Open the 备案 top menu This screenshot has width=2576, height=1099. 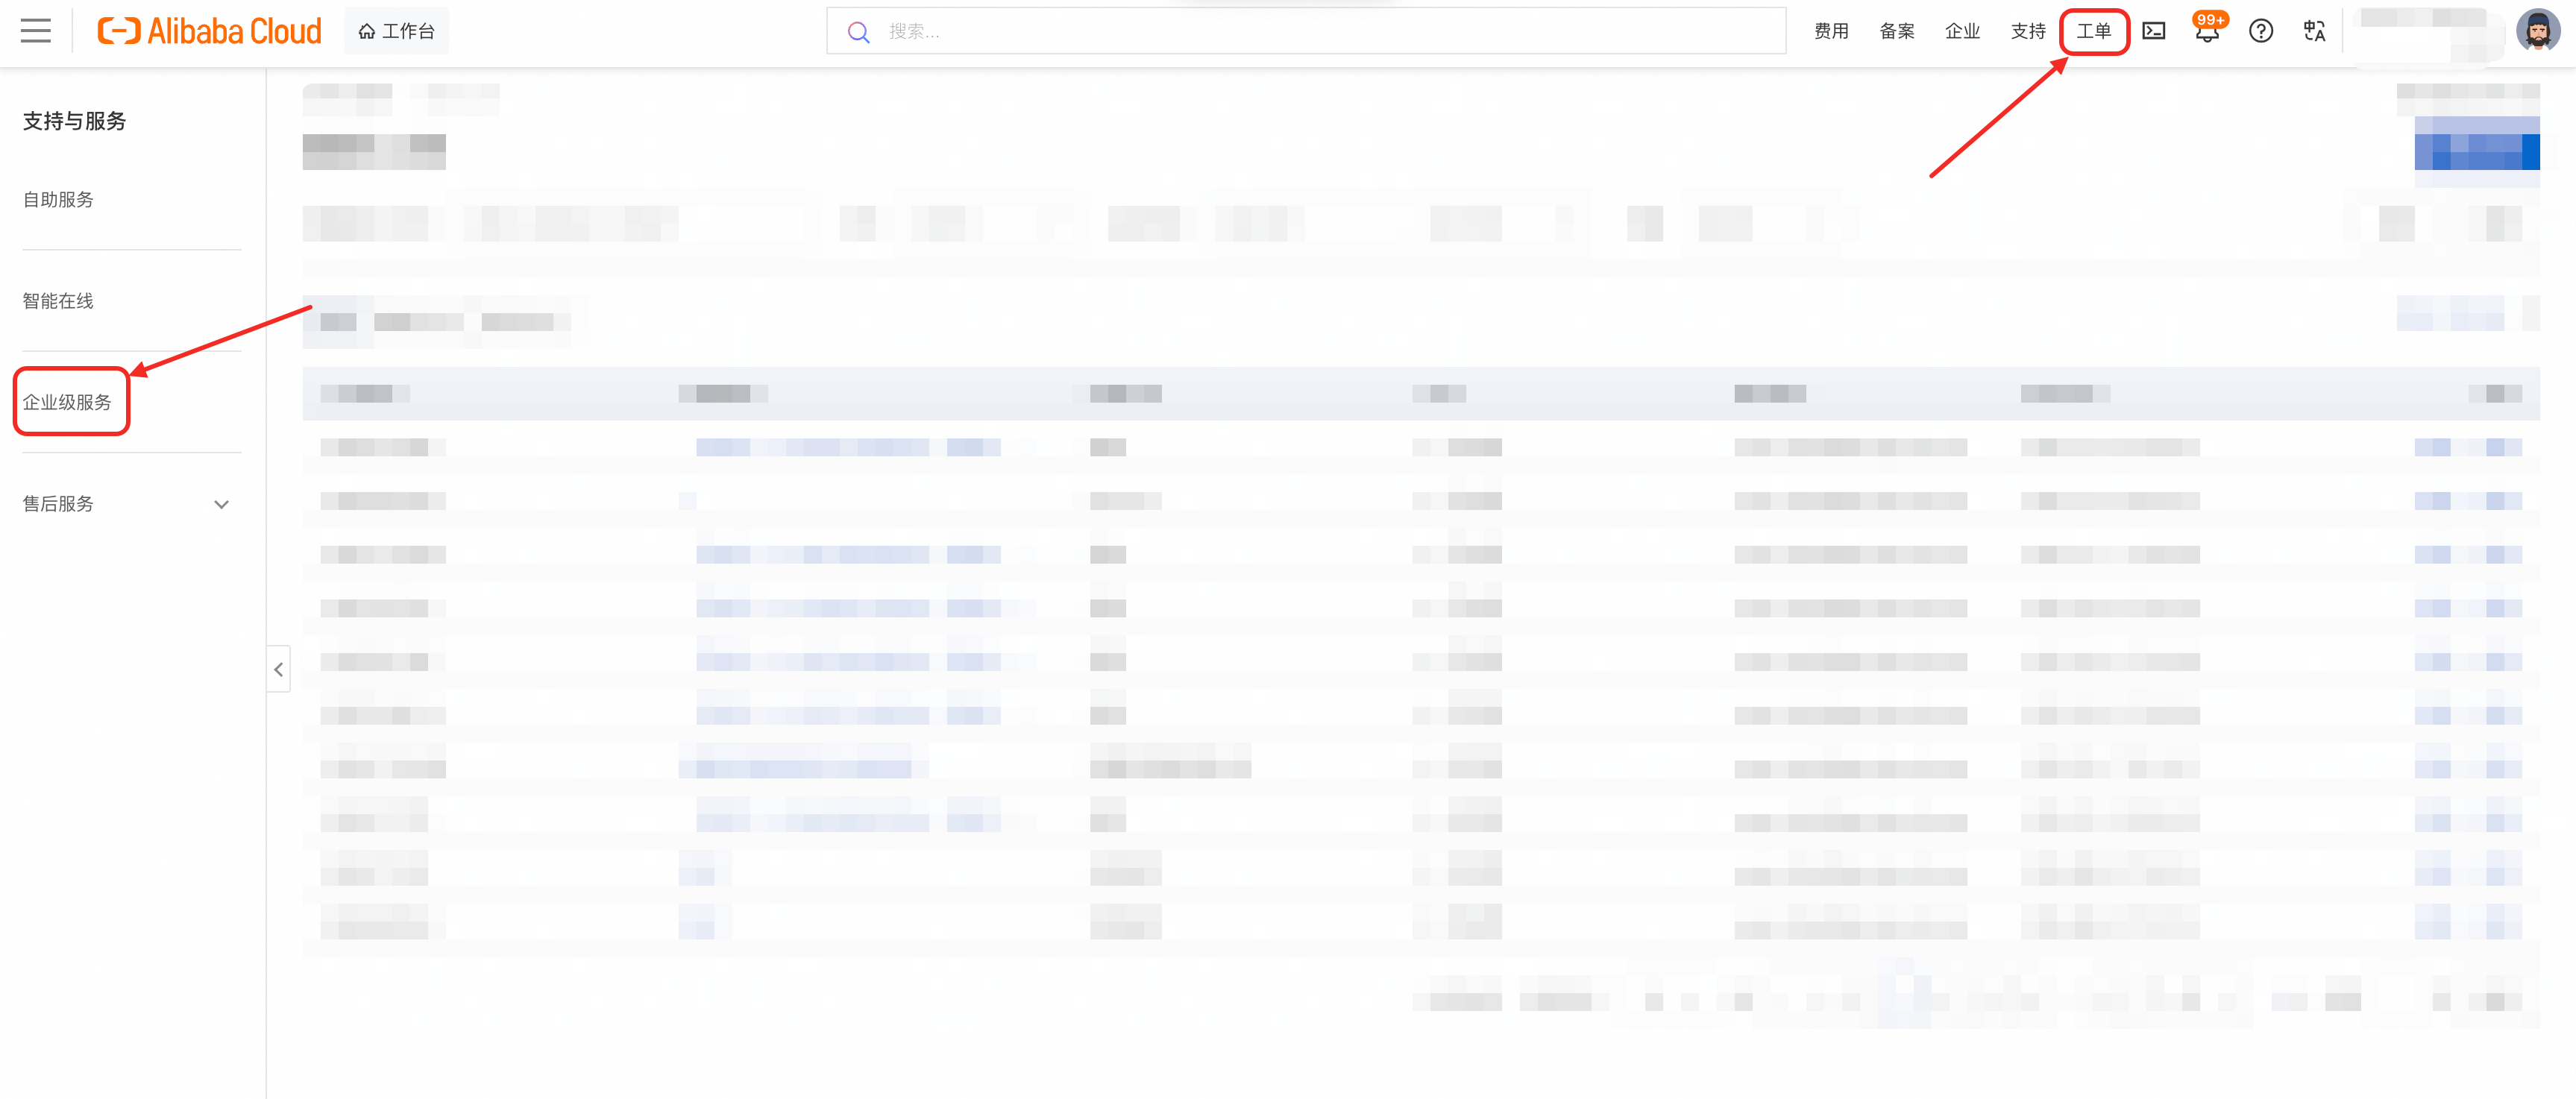coord(1897,31)
